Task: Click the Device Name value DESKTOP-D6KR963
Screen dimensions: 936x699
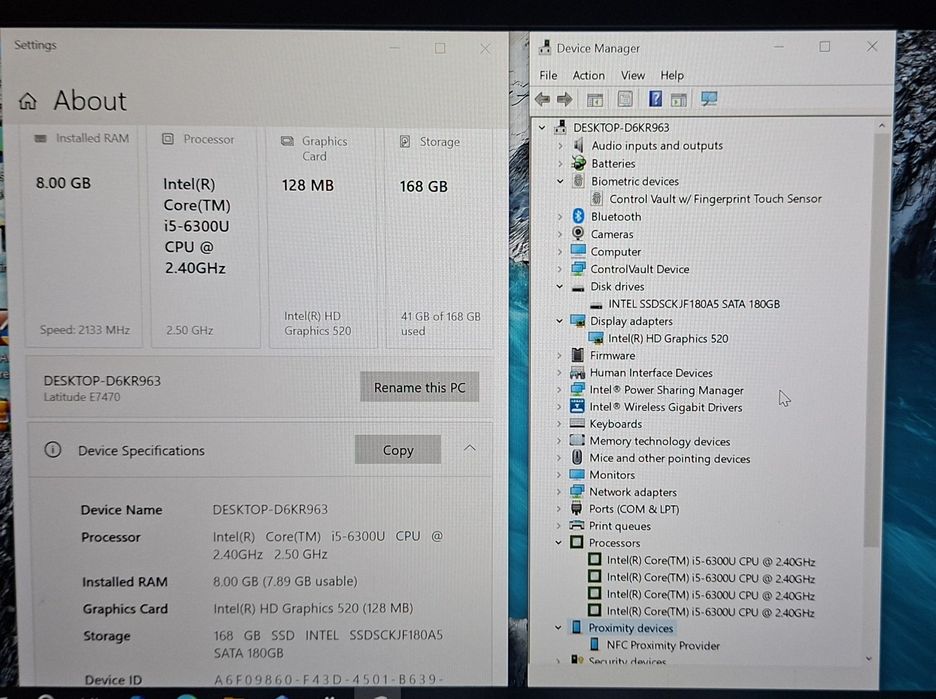Action: click(270, 509)
